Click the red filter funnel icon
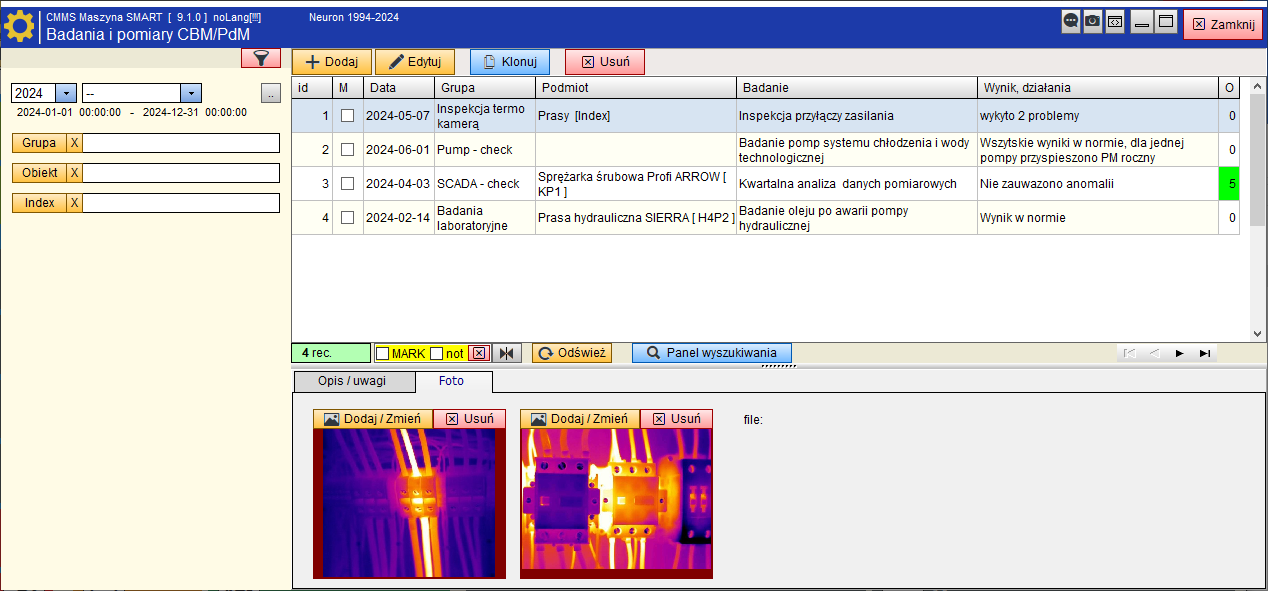This screenshot has height=591, width=1268. [x=261, y=58]
